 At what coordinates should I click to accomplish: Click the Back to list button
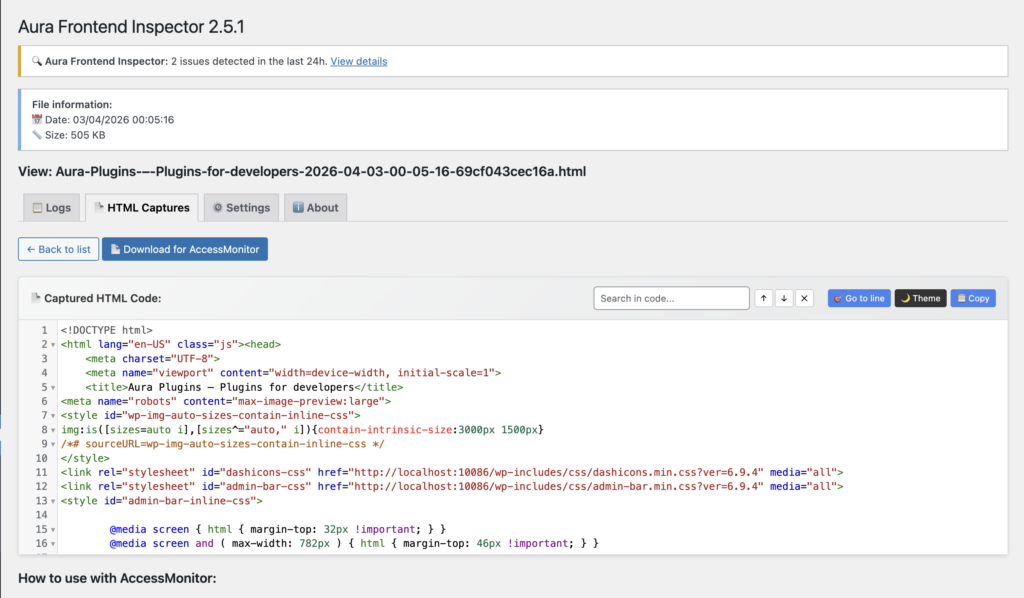tap(58, 249)
